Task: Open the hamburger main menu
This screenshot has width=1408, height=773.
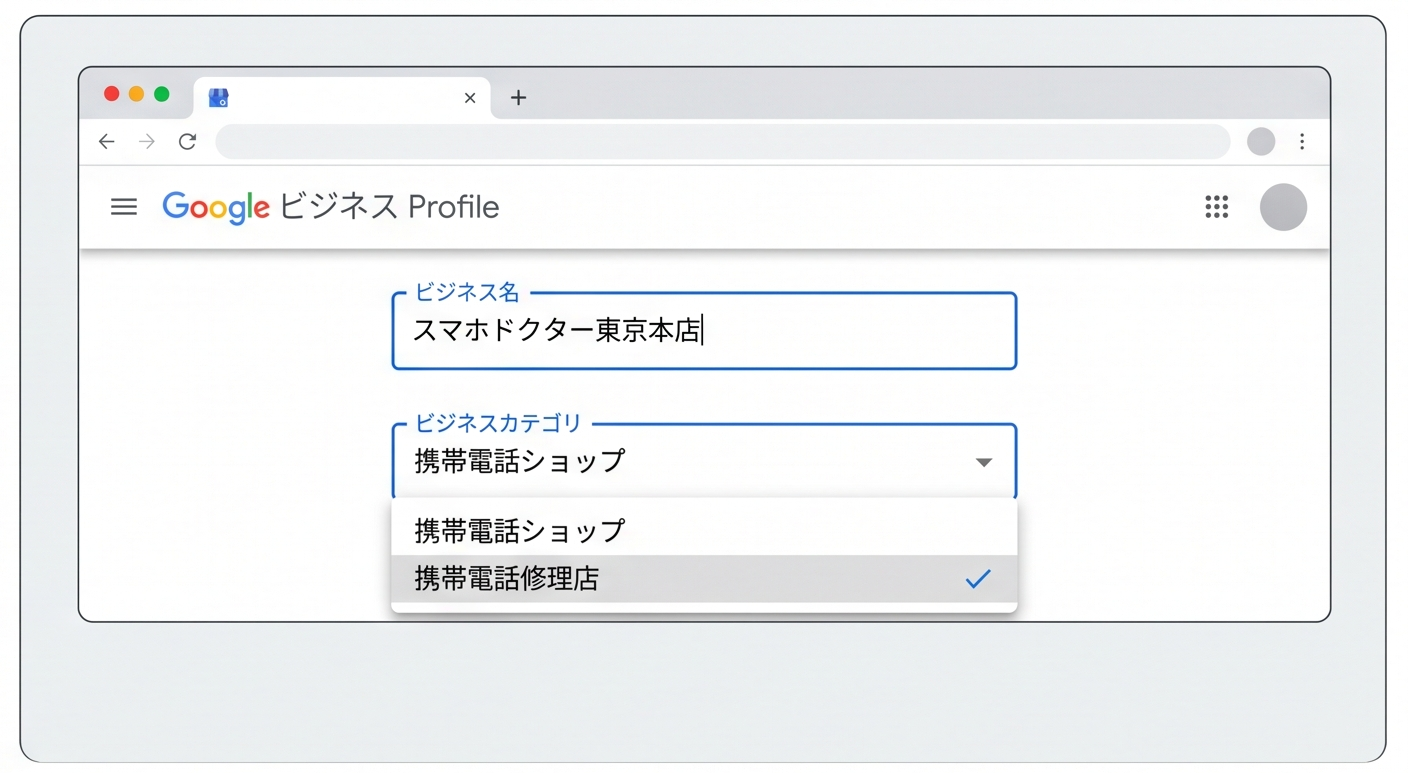Action: (x=124, y=207)
